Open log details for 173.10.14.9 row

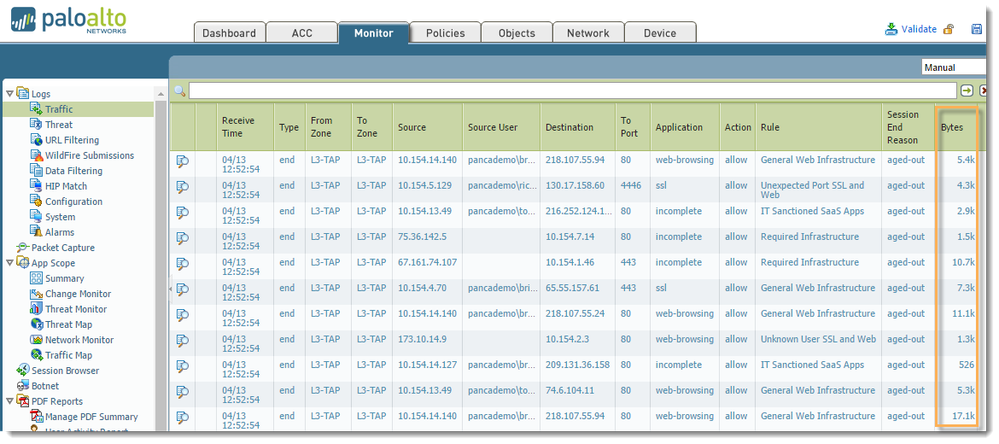pos(182,340)
